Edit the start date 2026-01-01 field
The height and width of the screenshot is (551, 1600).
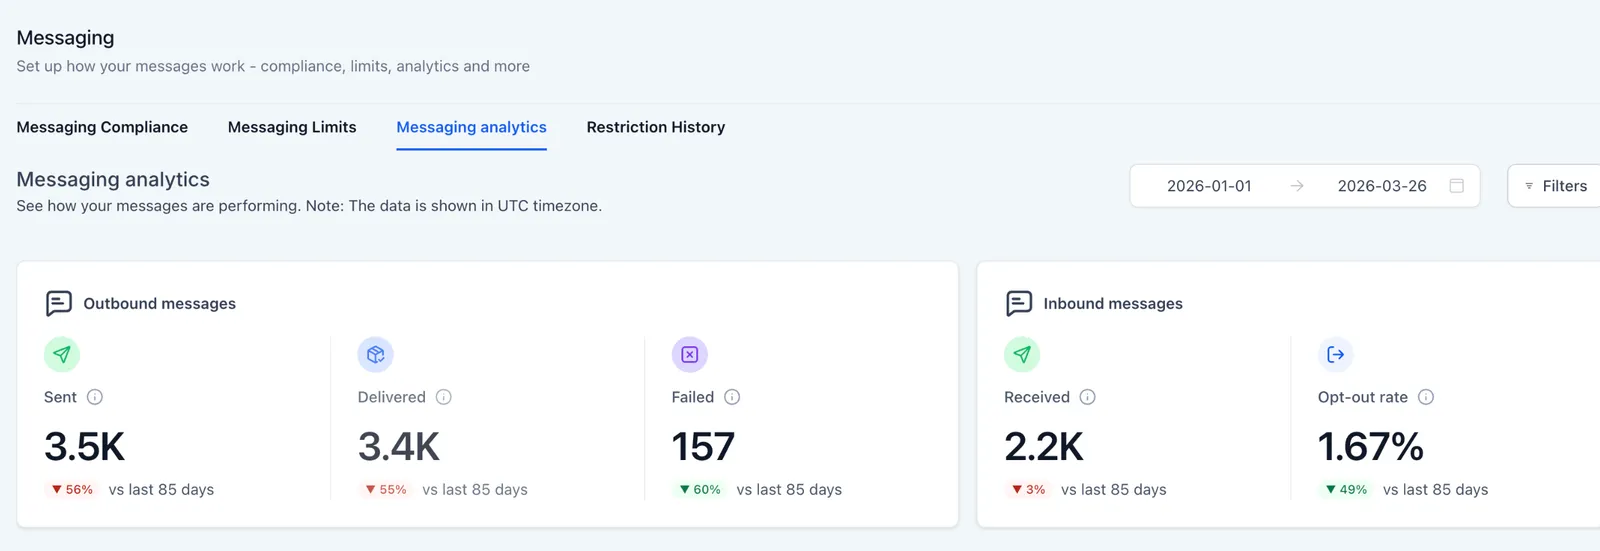(1209, 186)
